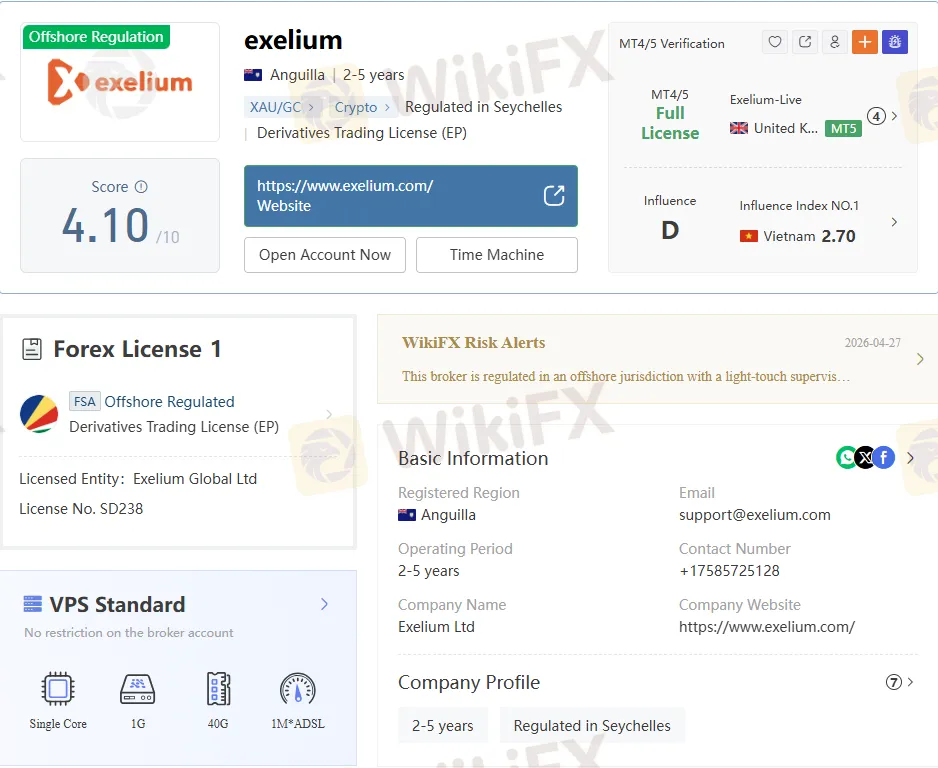
Task: Click the risk alert message text
Action: coord(626,376)
